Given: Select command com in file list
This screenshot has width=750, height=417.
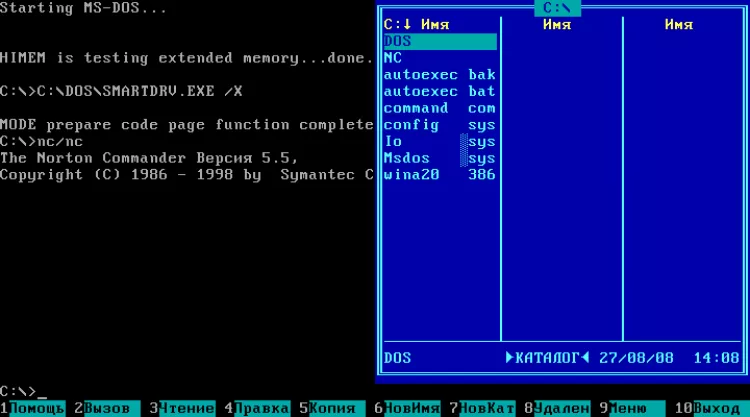Looking at the screenshot, I should coord(439,108).
